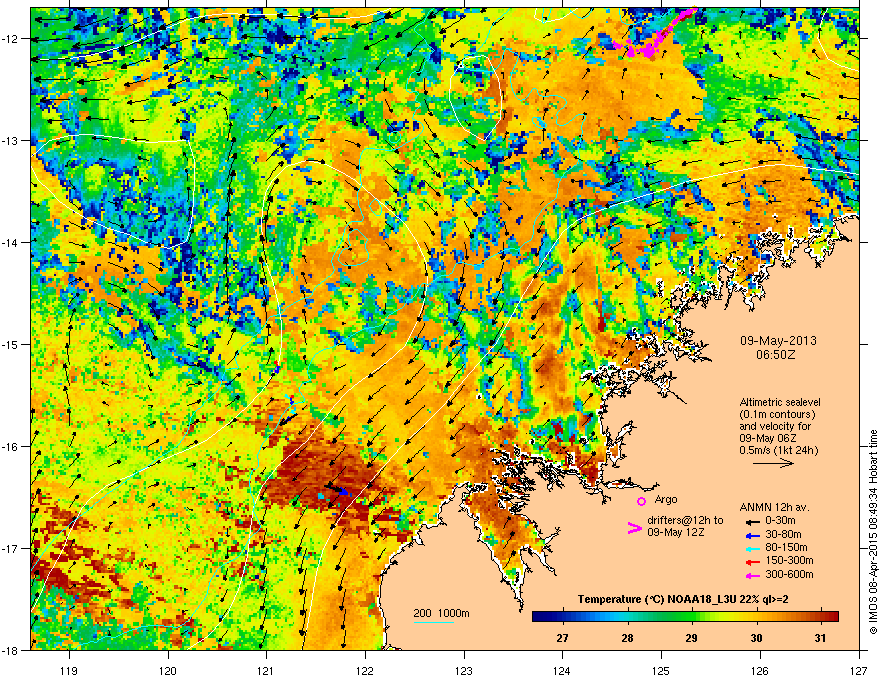Click the '300-600m' depth label
This screenshot has width=880, height=680.
pyautogui.click(x=789, y=574)
